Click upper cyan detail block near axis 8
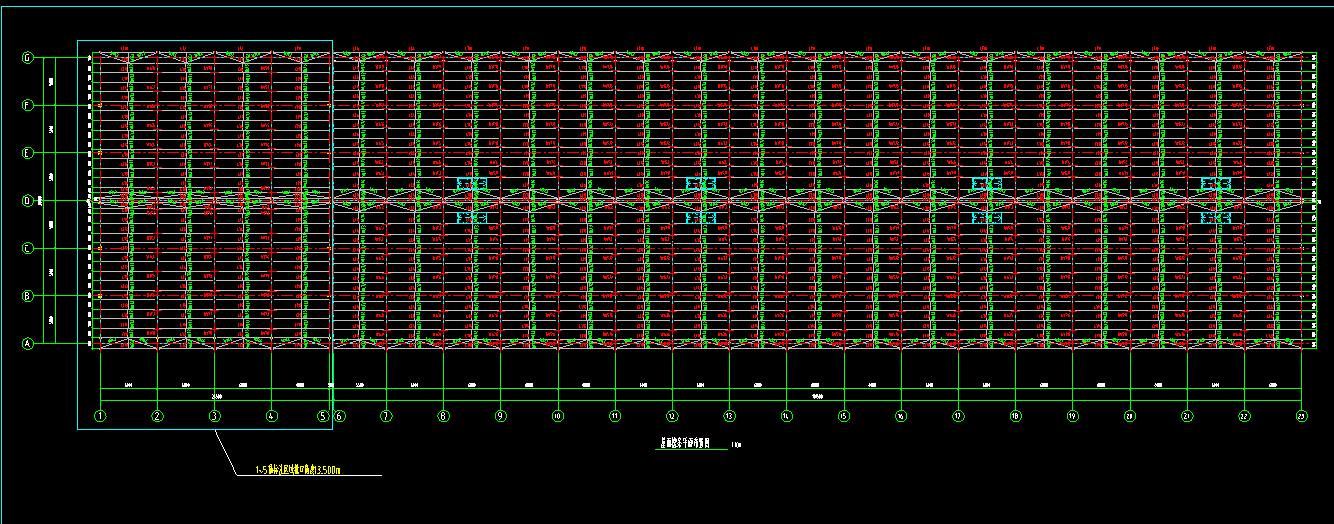Screen dimensions: 1334x524 tap(471, 184)
